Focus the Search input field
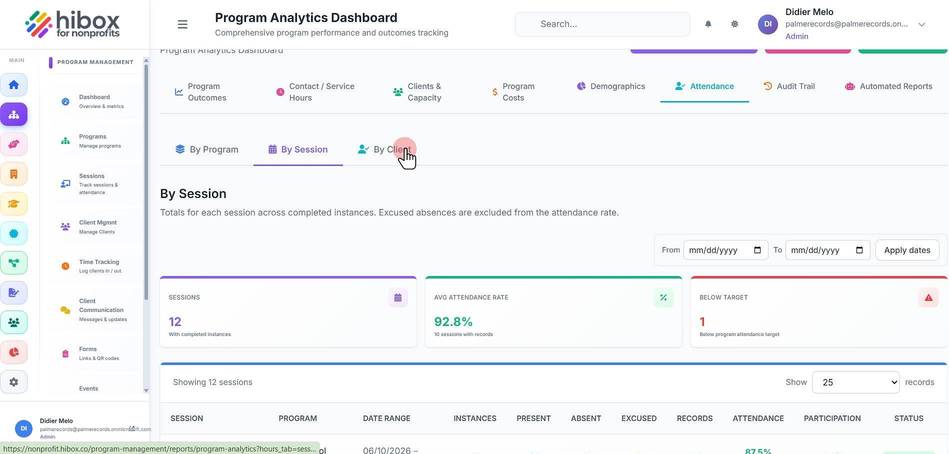This screenshot has height=454, width=949. pyautogui.click(x=602, y=24)
